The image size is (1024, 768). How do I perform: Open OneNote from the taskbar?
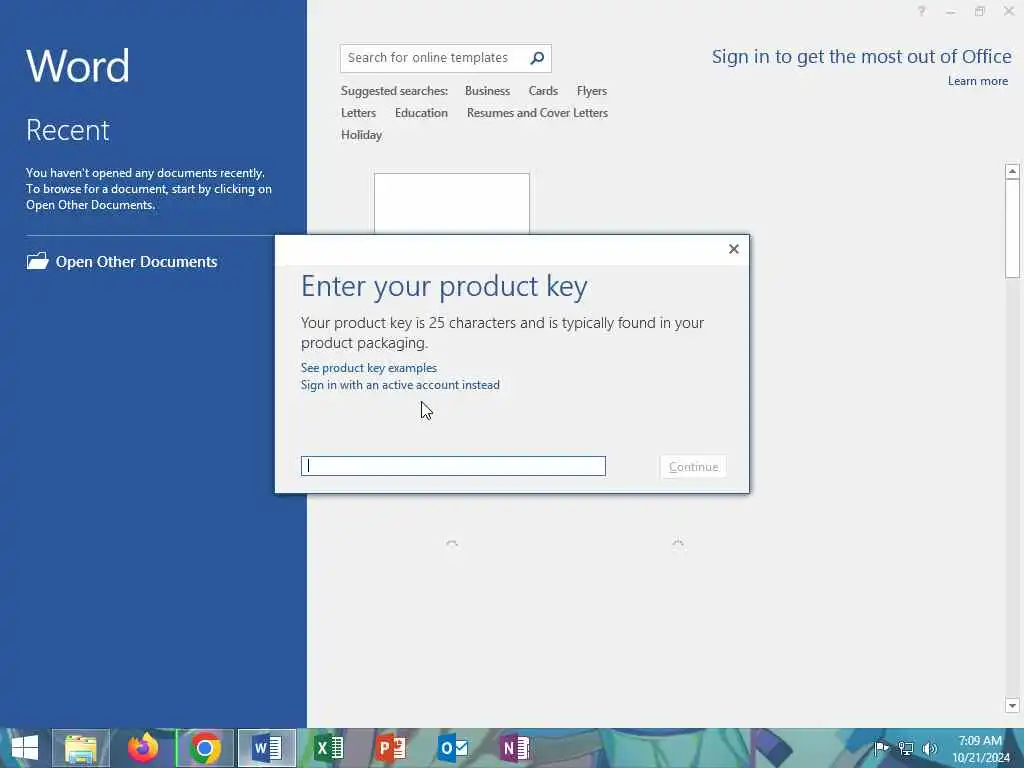point(515,748)
